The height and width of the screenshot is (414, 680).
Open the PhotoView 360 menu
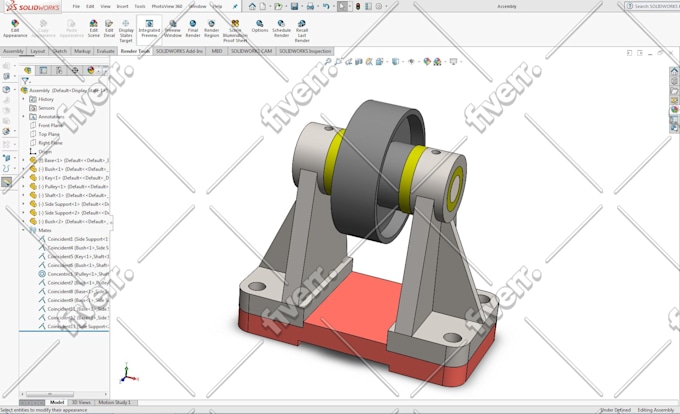167,7
